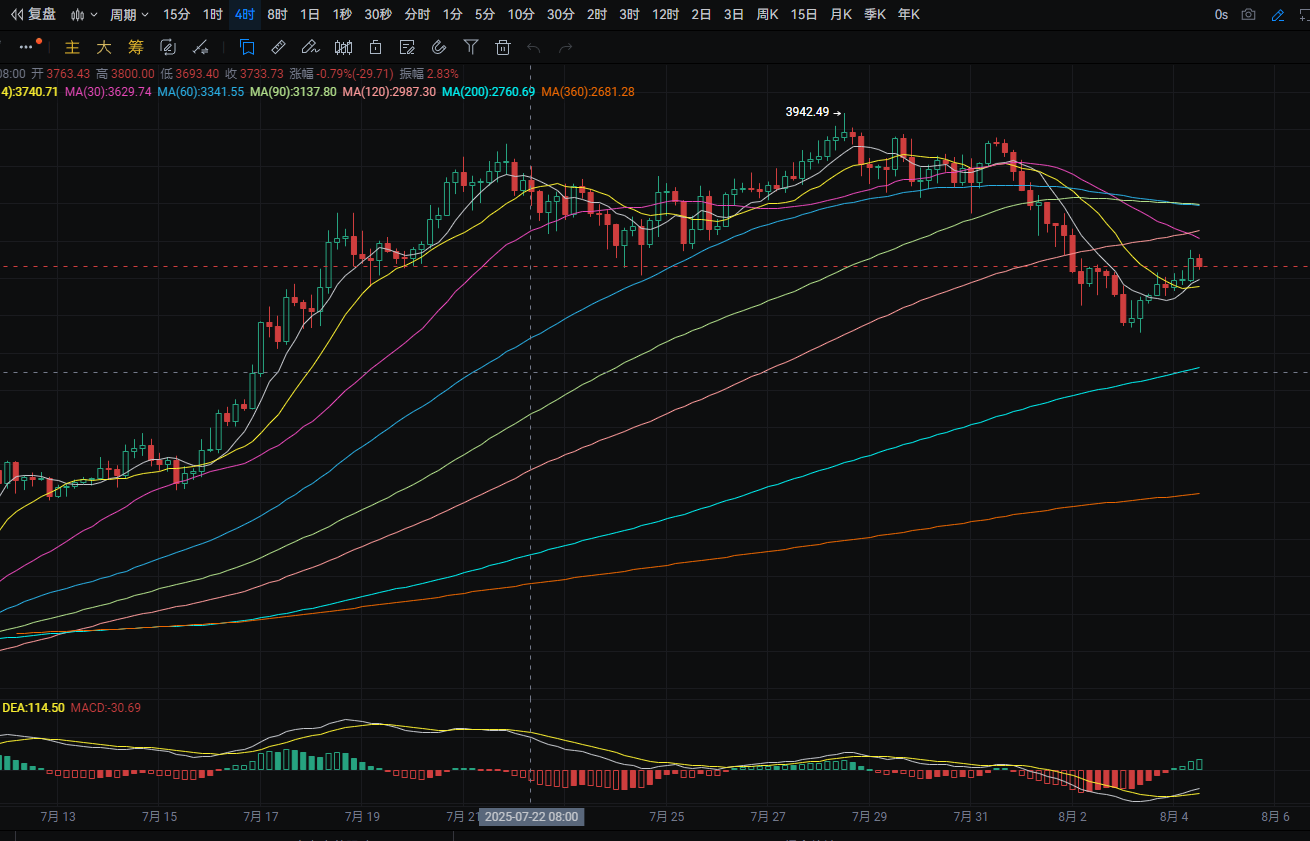Click the blue pencil drawing icon

1277,15
